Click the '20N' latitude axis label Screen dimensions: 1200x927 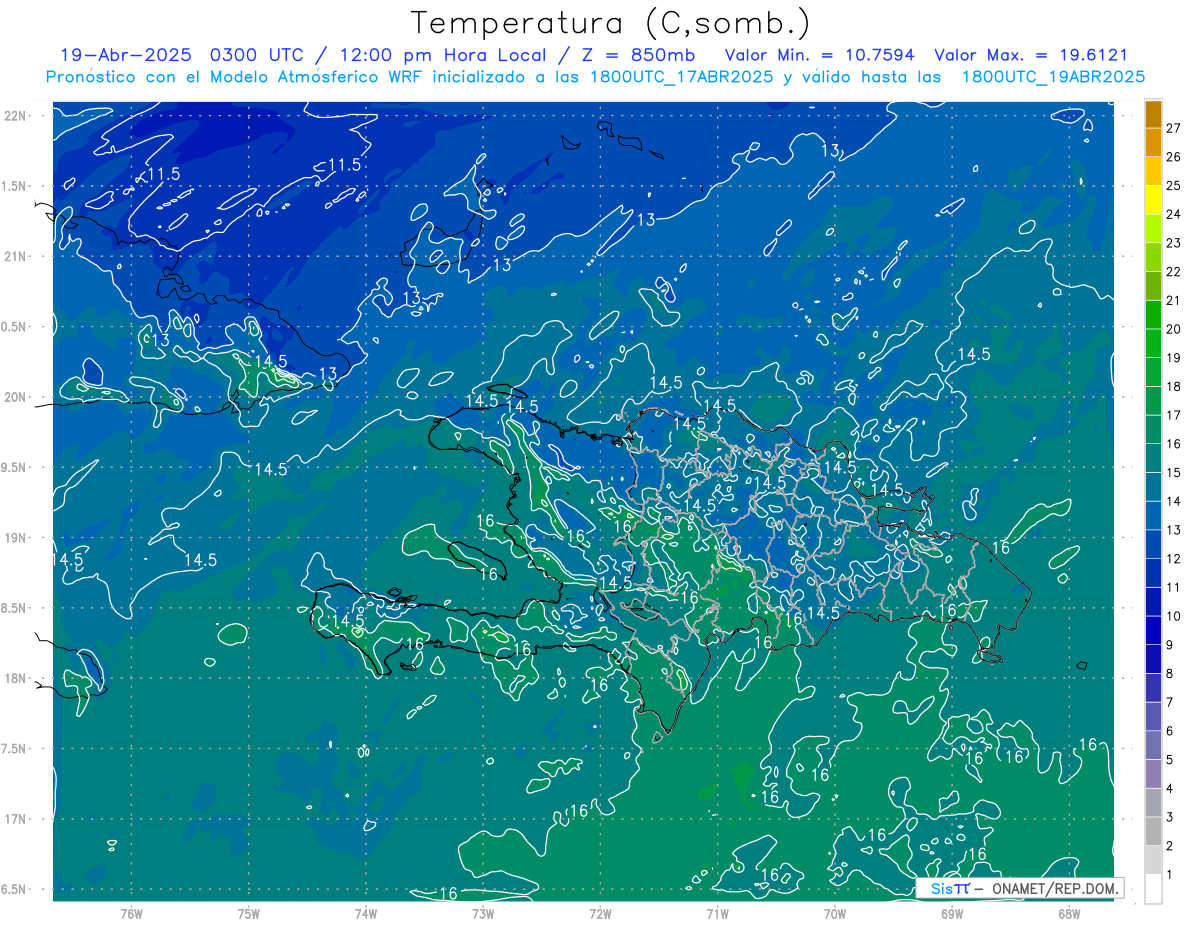click(x=15, y=398)
